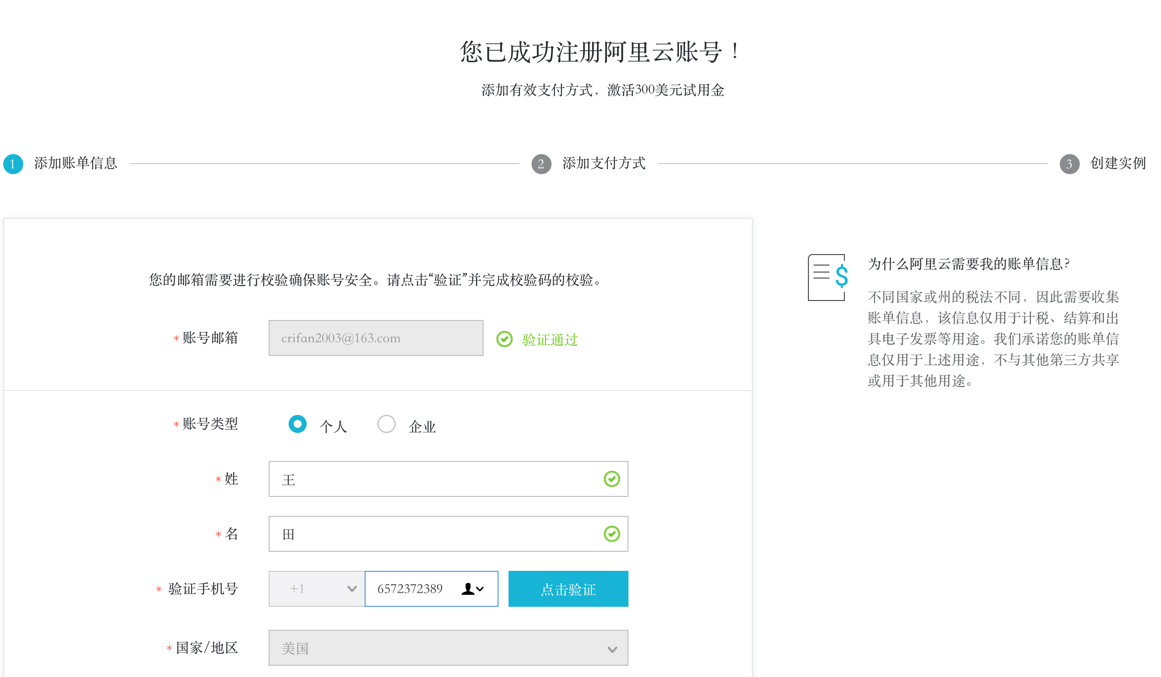
Task: Click step 3 circle for create instance
Action: [x=1069, y=164]
